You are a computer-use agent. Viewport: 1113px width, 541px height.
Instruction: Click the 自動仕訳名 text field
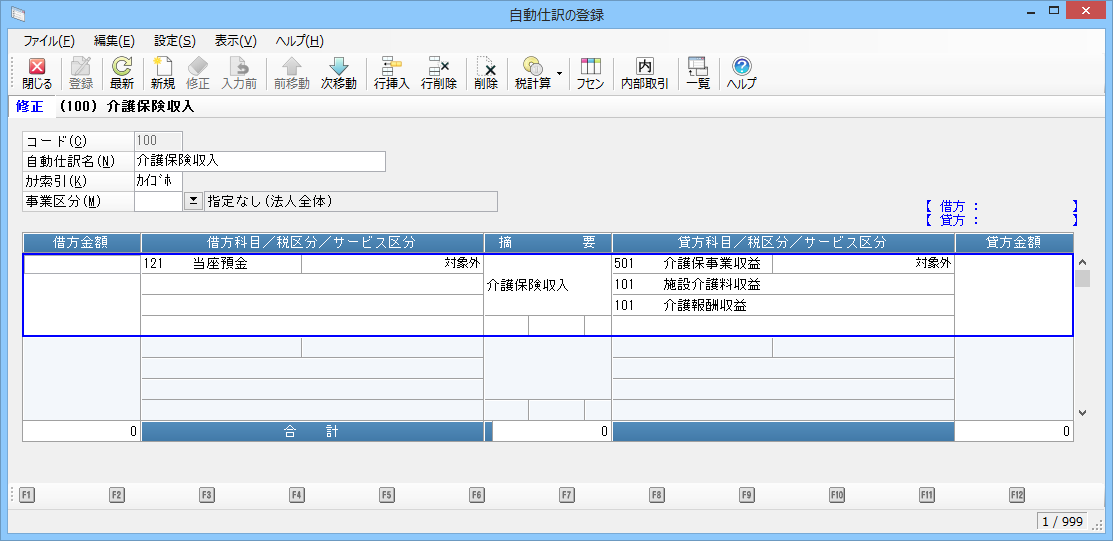click(259, 161)
